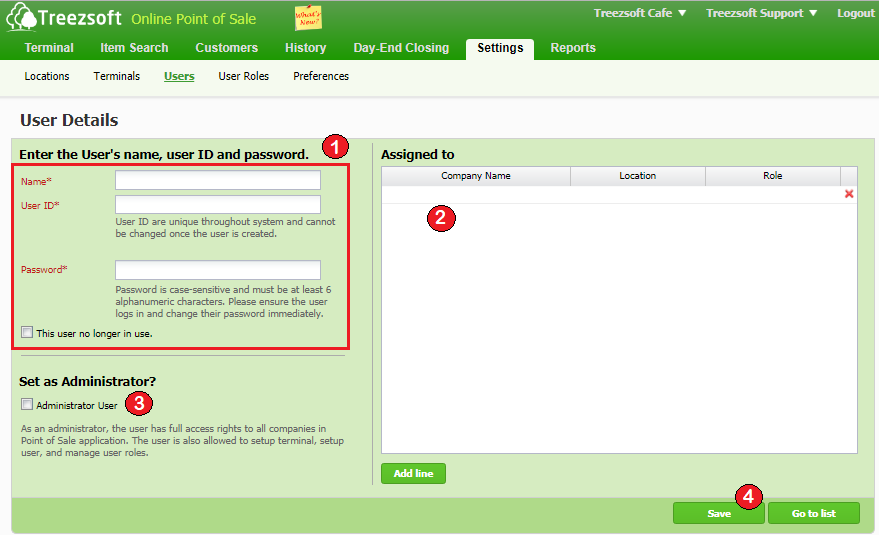The image size is (879, 535).
Task: Open the Reports tab
Action: [x=573, y=48]
